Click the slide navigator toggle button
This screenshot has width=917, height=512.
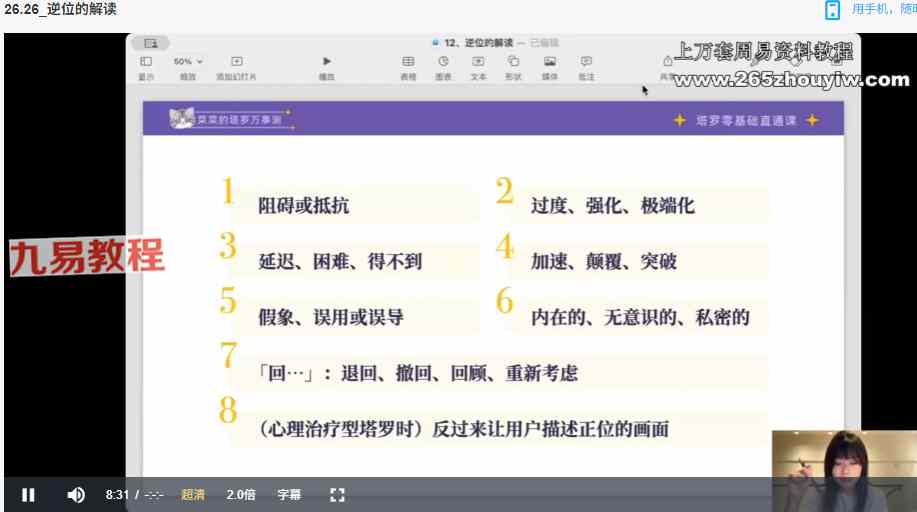150,43
